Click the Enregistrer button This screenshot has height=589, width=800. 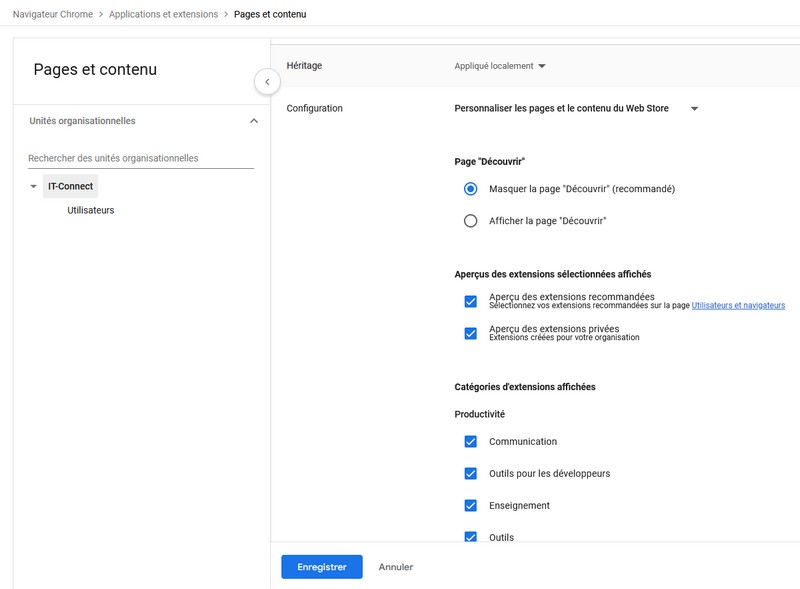pyautogui.click(x=322, y=567)
